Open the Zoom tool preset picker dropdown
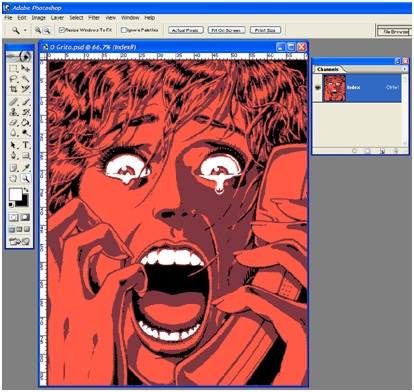 click(x=25, y=30)
